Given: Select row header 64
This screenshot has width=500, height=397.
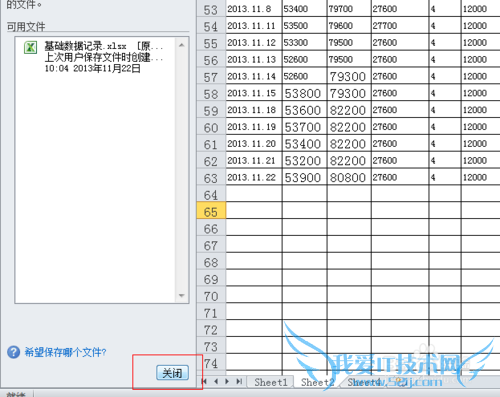Looking at the screenshot, I should [211, 194].
